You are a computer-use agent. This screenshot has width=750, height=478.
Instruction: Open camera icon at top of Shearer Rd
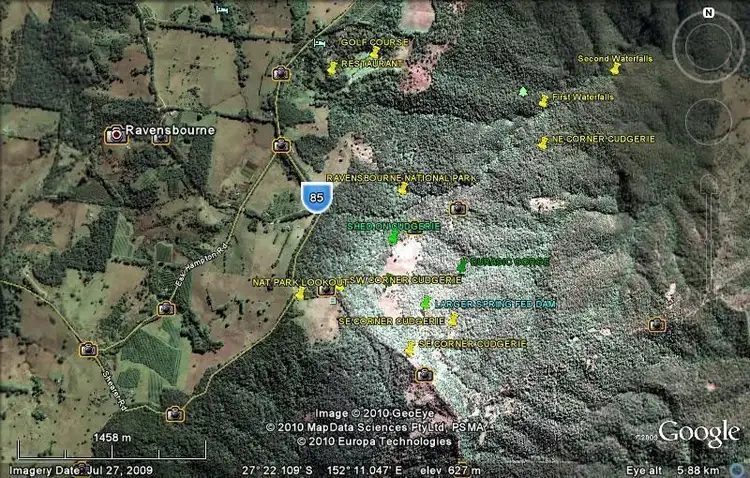(x=88, y=349)
